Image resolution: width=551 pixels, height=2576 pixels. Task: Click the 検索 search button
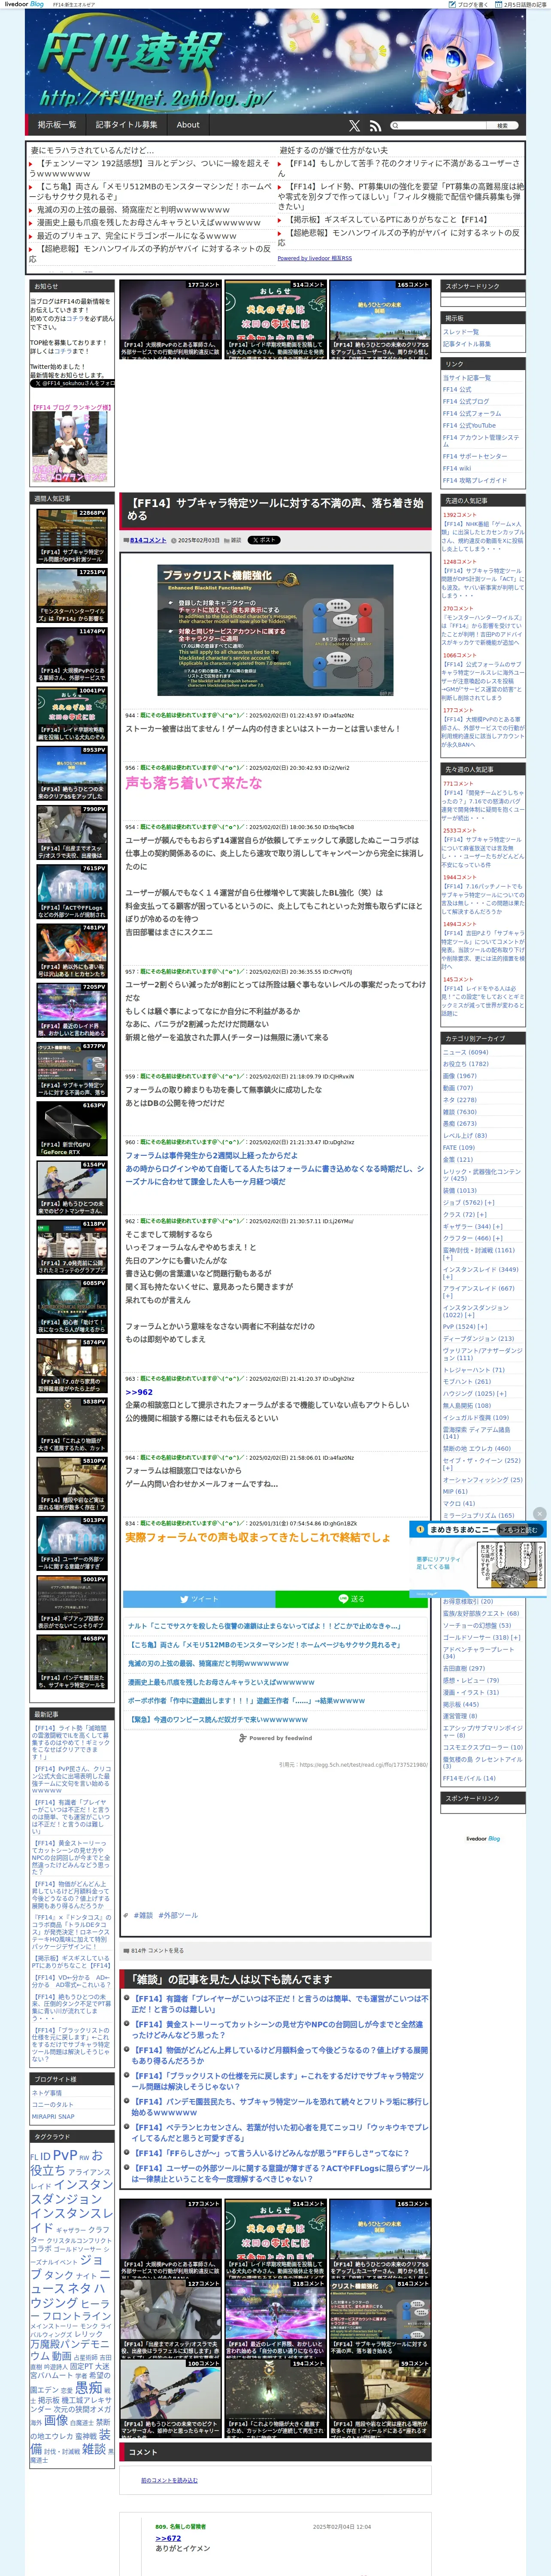pos(503,126)
